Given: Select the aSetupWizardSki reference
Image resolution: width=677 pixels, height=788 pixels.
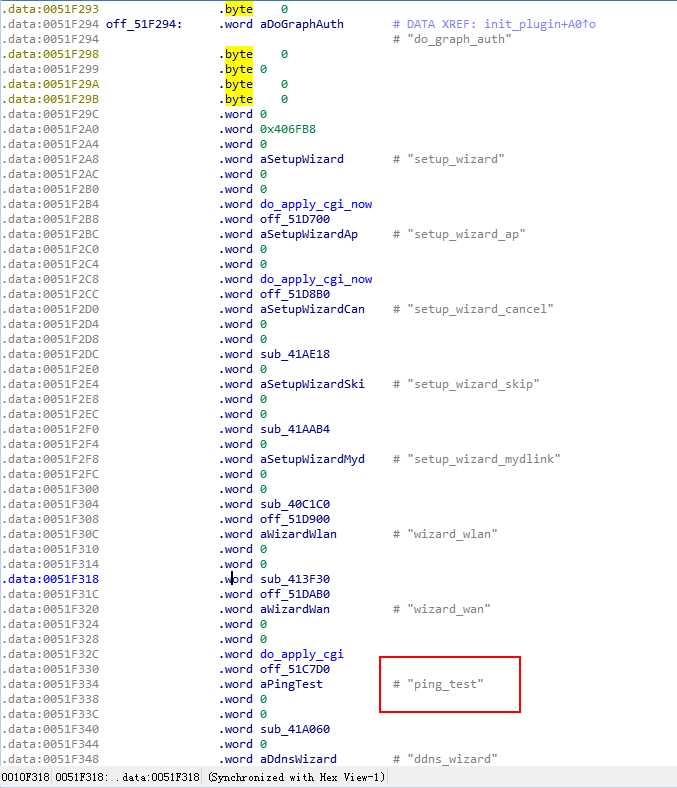Looking at the screenshot, I should tap(311, 384).
